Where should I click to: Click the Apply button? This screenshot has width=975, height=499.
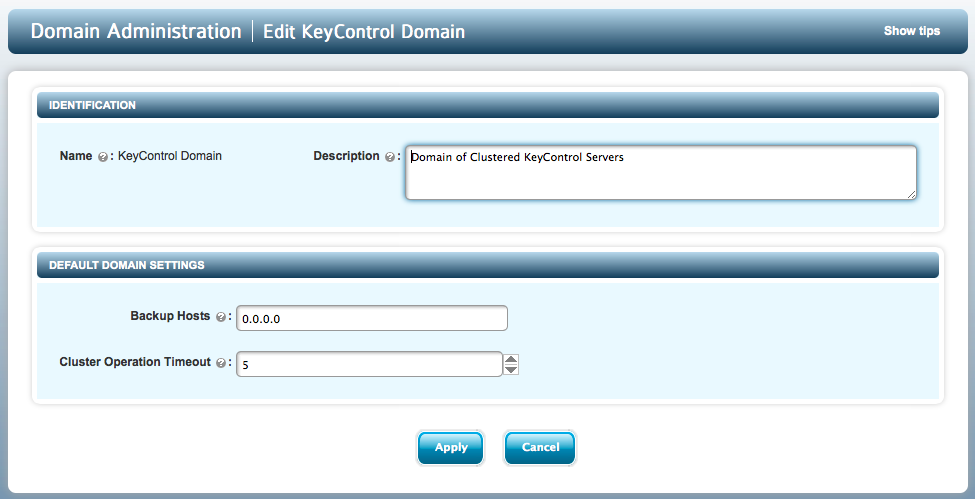(451, 448)
